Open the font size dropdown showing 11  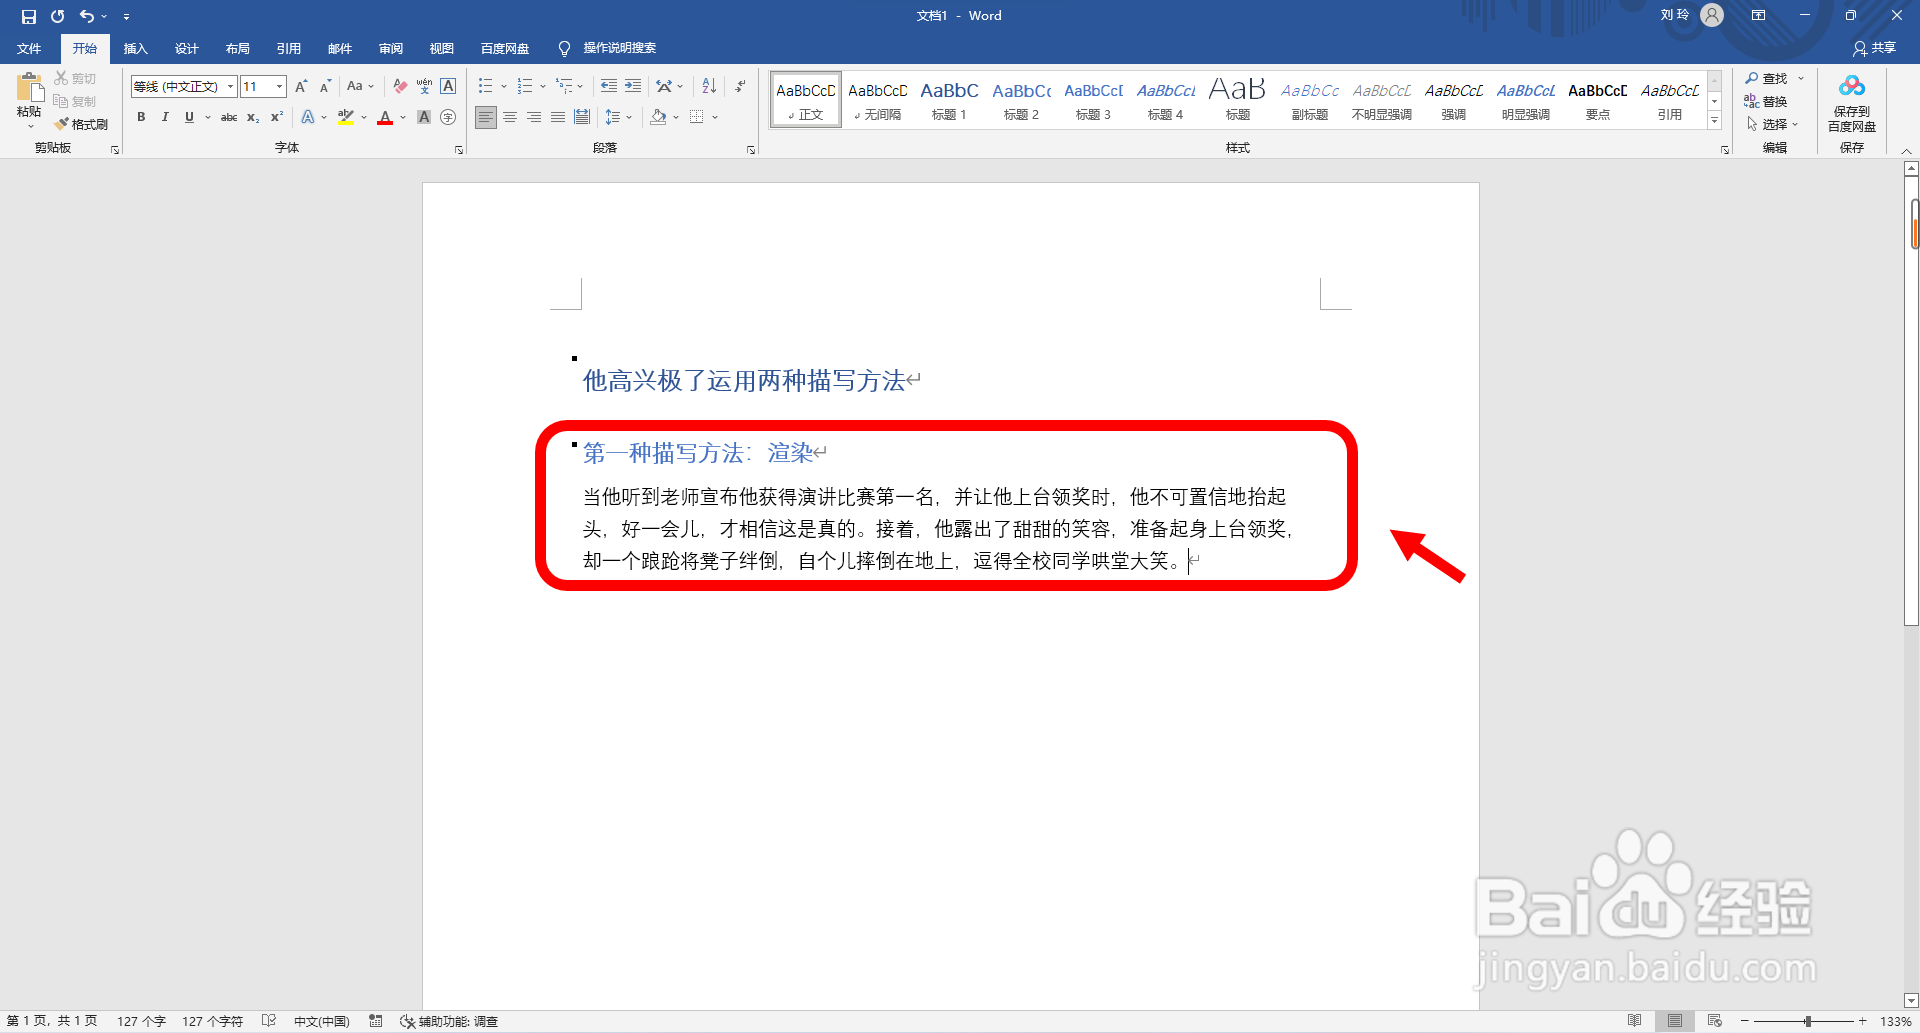tap(279, 87)
